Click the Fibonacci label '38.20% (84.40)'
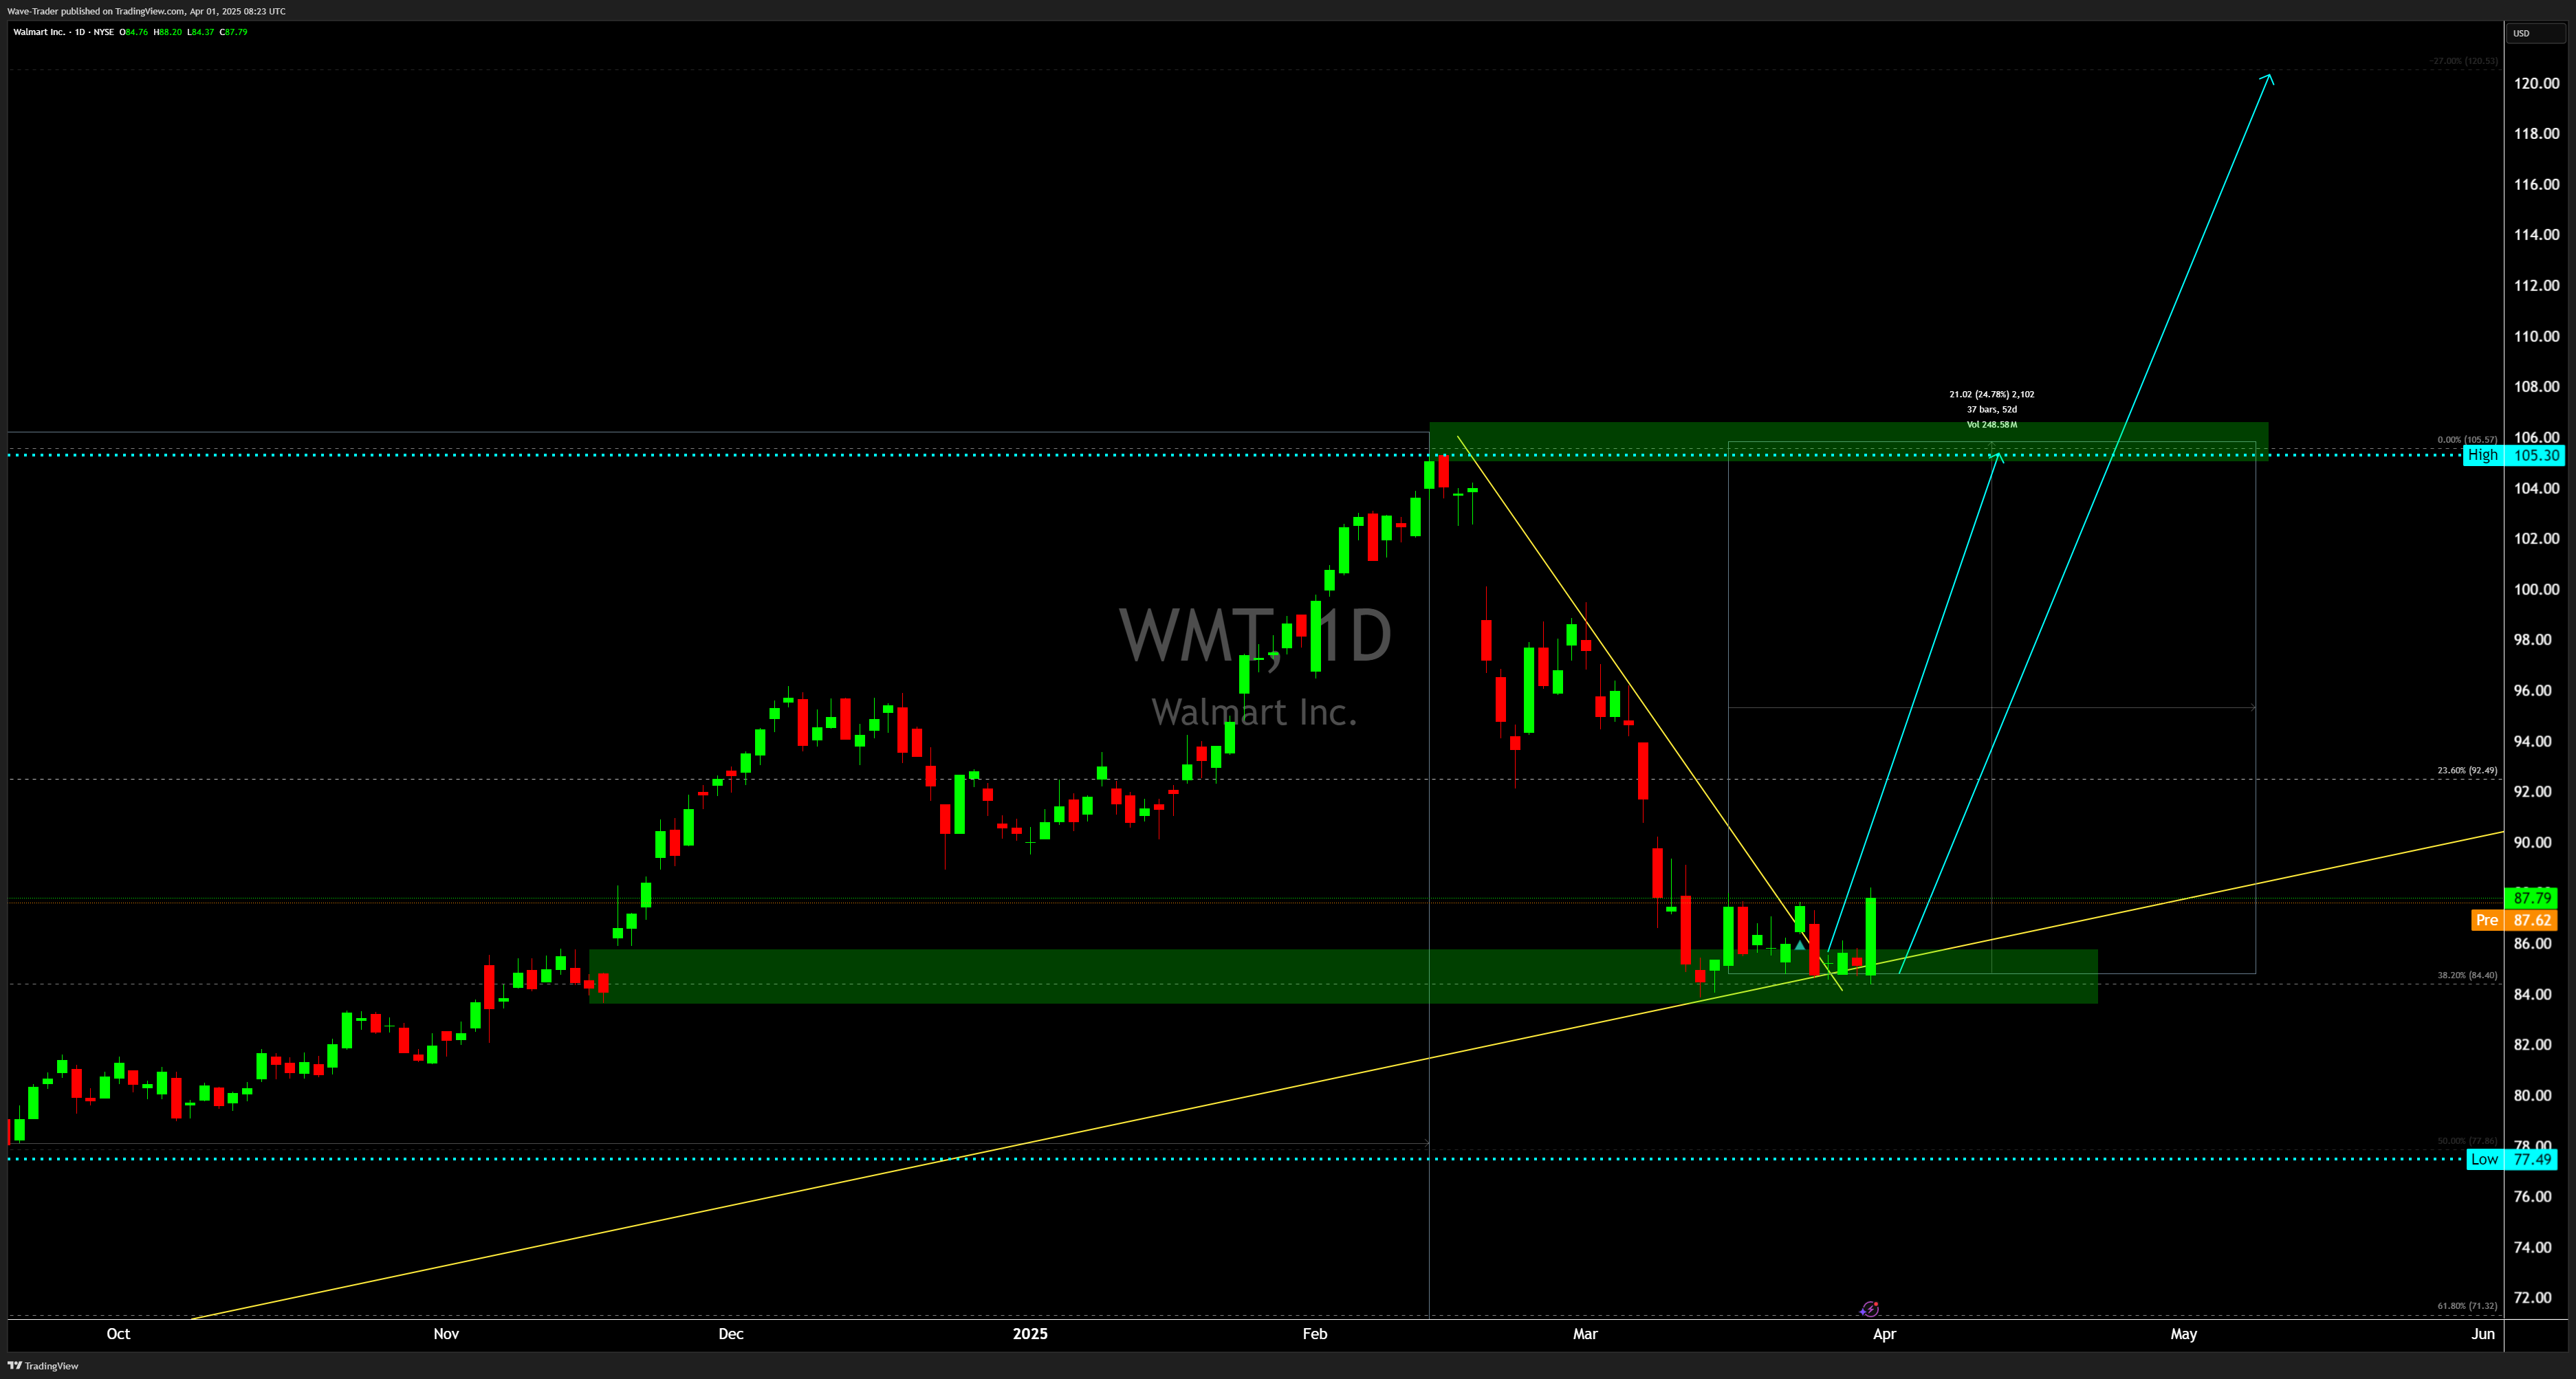This screenshot has width=2576, height=1379. point(2467,975)
